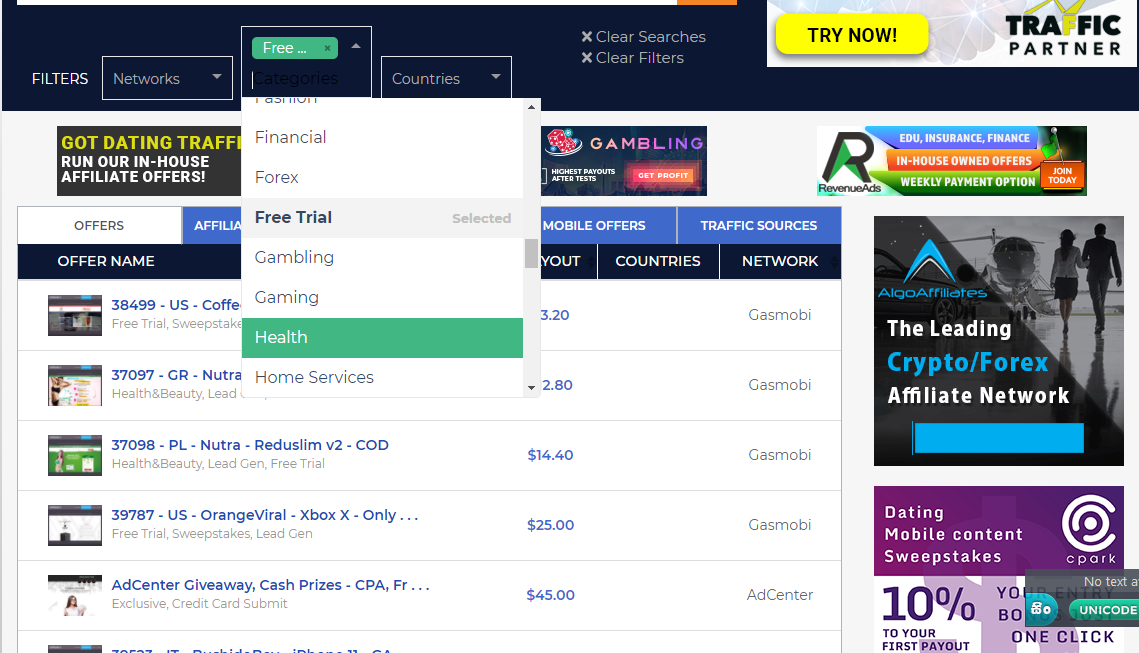Image resolution: width=1139 pixels, height=653 pixels.
Task: Click thumbnail of offer 38499
Action: 75,315
